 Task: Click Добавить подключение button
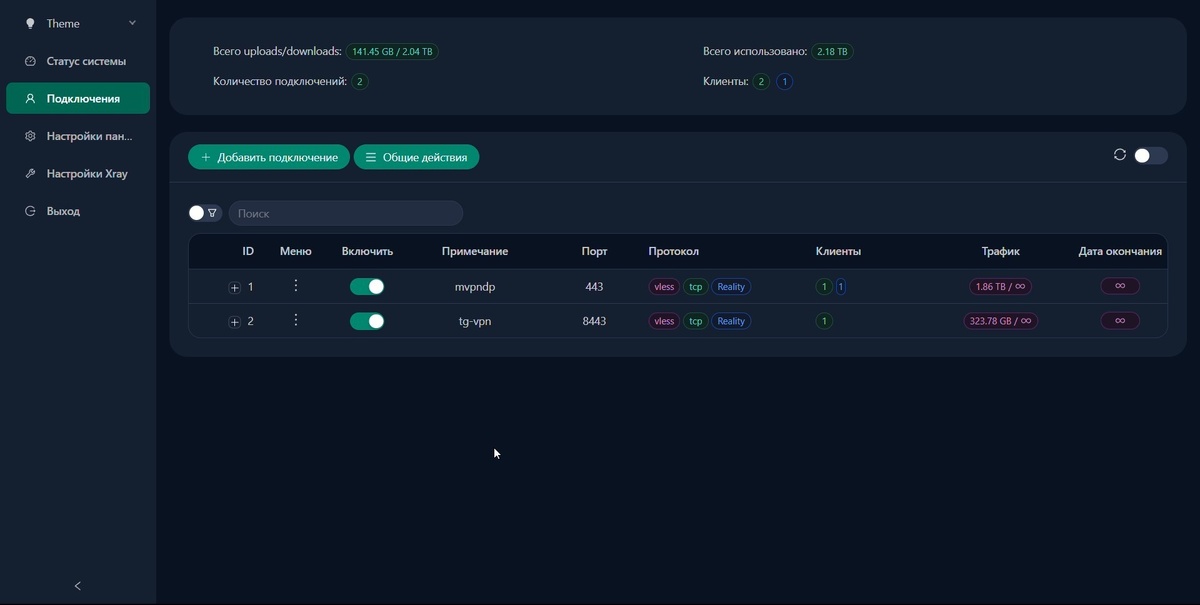tap(269, 157)
